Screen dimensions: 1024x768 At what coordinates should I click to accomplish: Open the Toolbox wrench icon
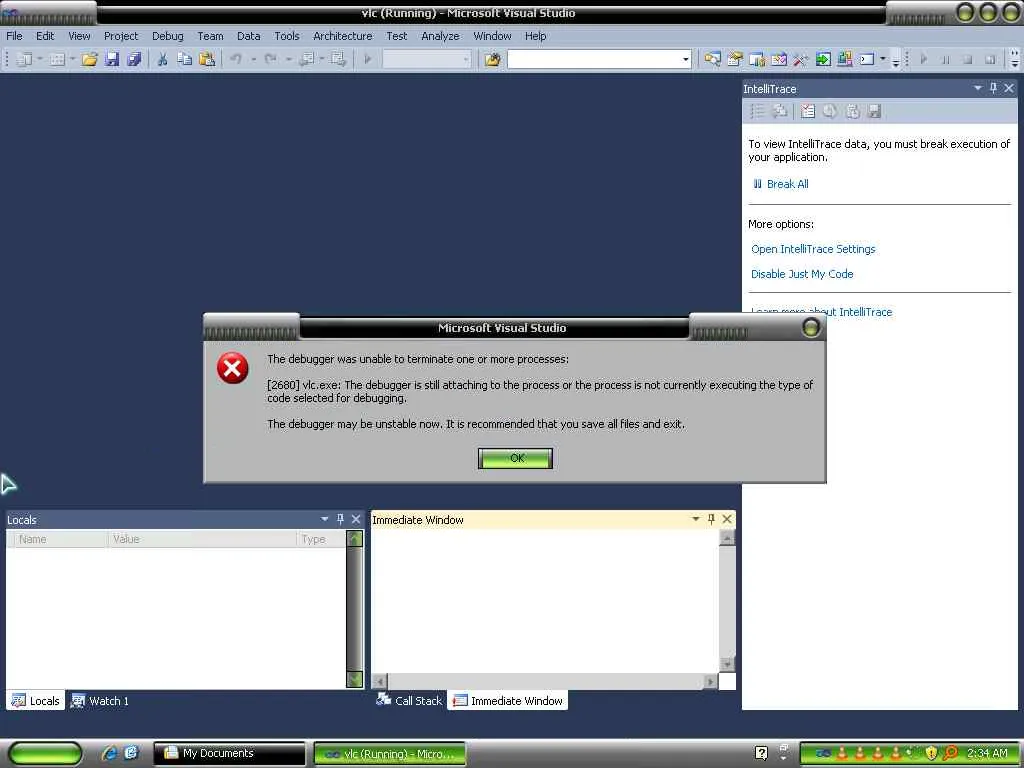pyautogui.click(x=801, y=59)
